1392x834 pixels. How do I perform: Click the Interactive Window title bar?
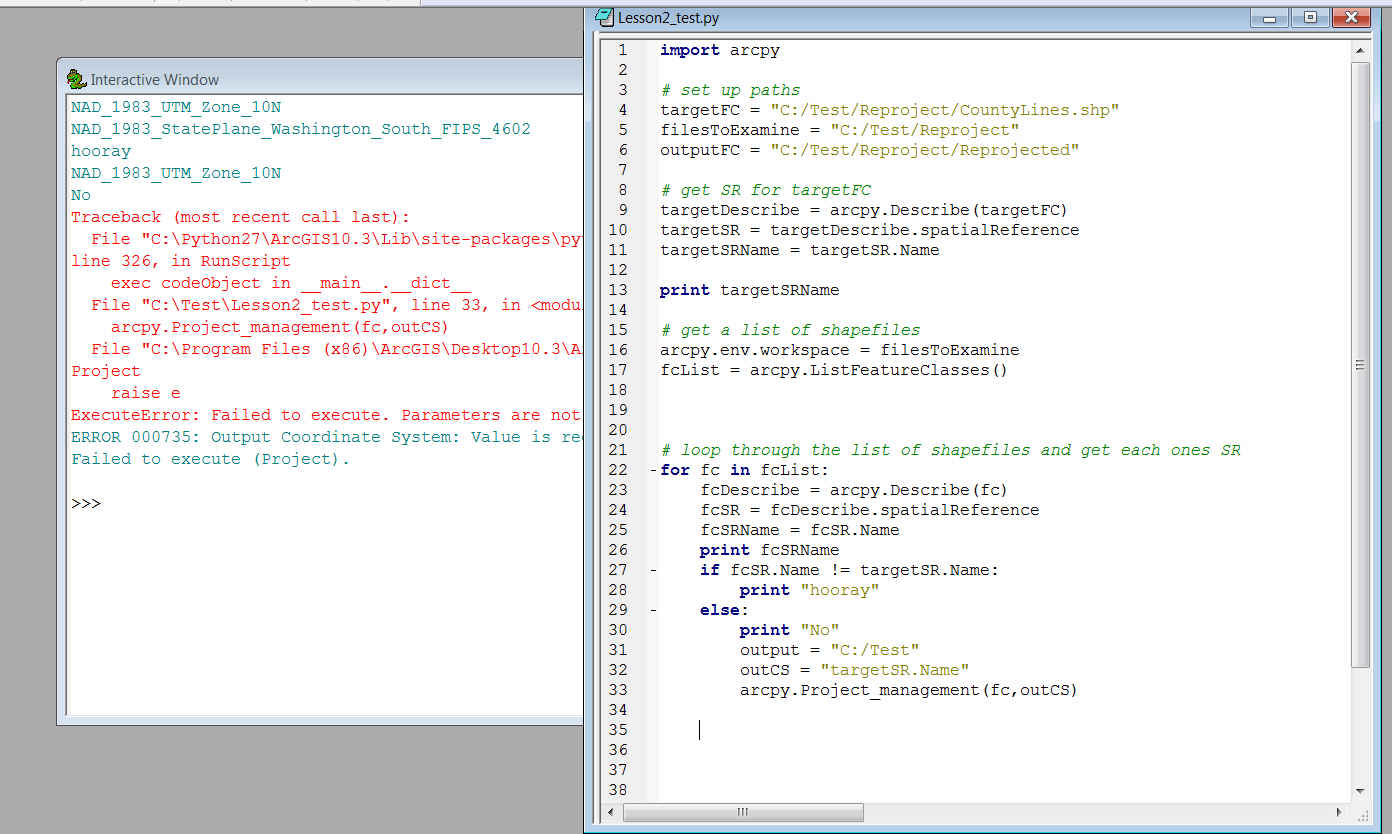[320, 79]
